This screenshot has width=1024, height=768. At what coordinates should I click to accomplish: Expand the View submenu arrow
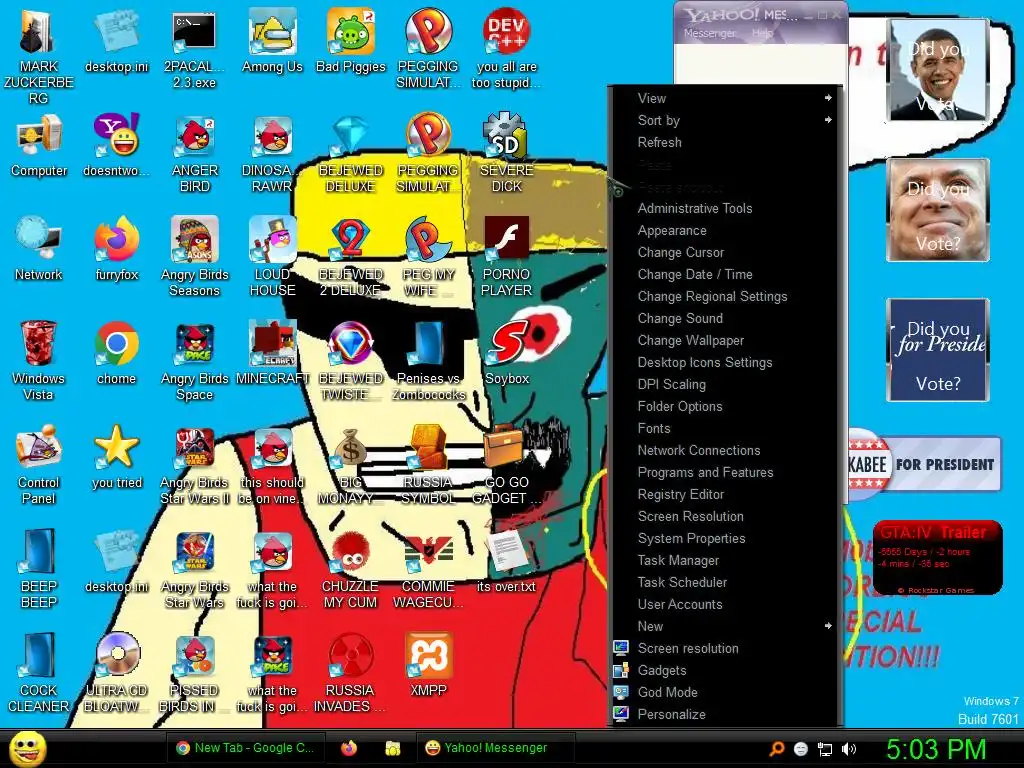tap(828, 98)
